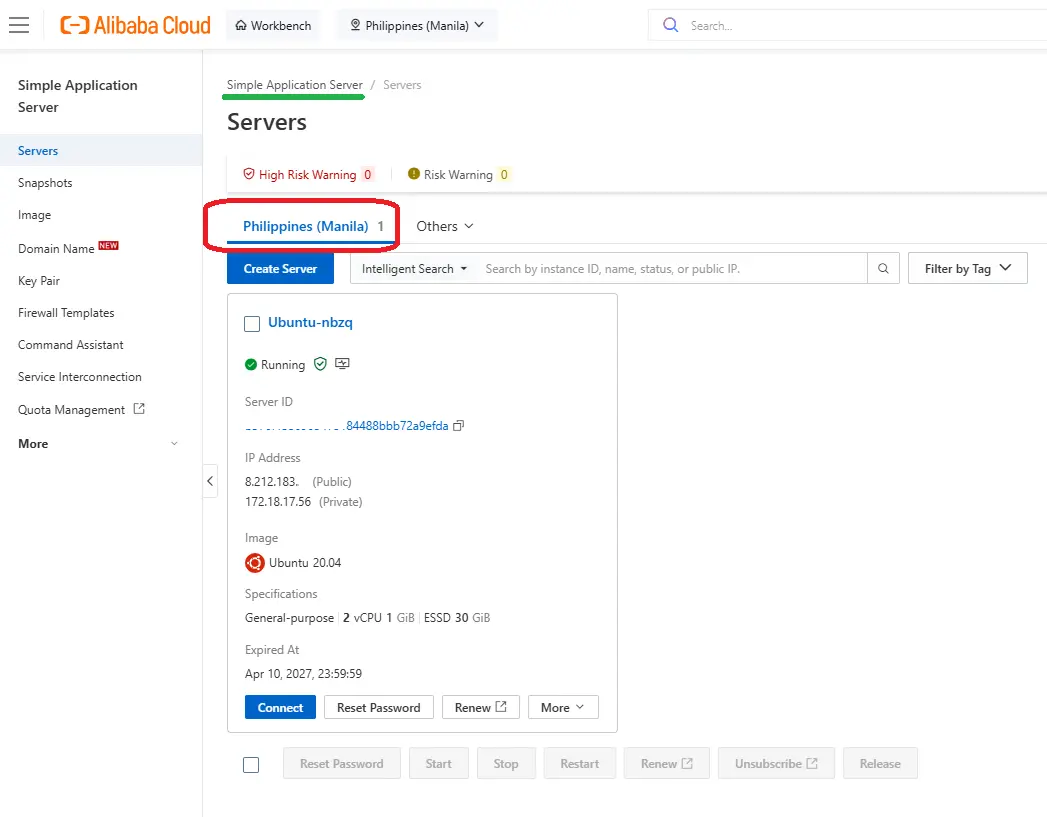The width and height of the screenshot is (1047, 817).
Task: Tick the Ubuntu-nbzq server checkbox
Action: tap(252, 324)
